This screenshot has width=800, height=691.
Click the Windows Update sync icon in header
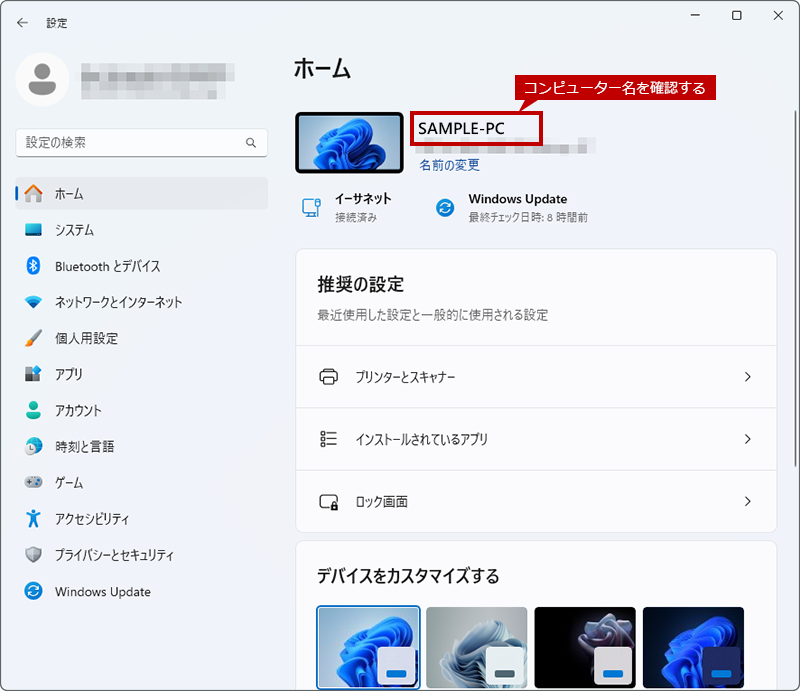click(x=445, y=208)
